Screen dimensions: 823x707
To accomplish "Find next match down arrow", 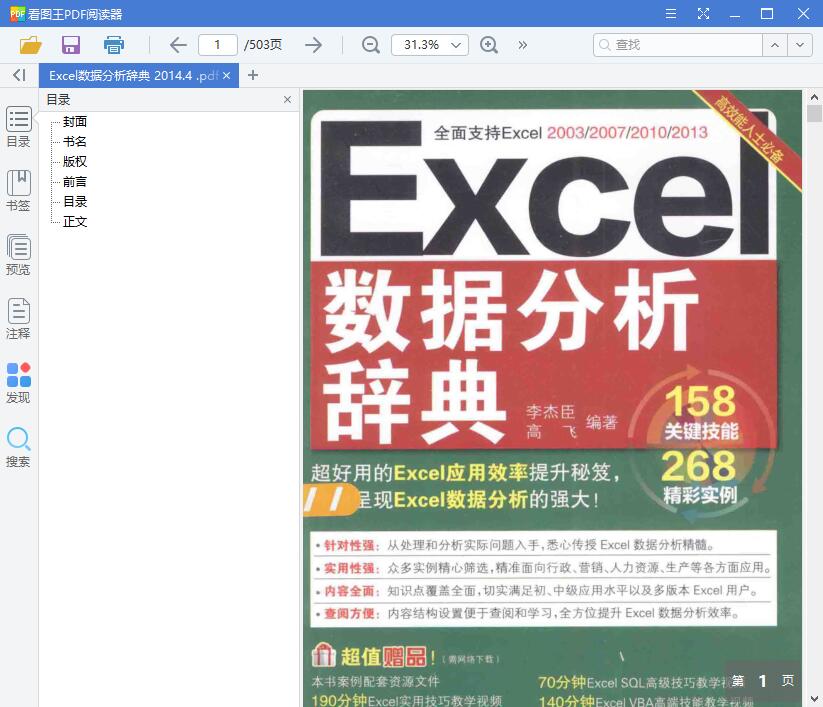I will click(x=800, y=45).
